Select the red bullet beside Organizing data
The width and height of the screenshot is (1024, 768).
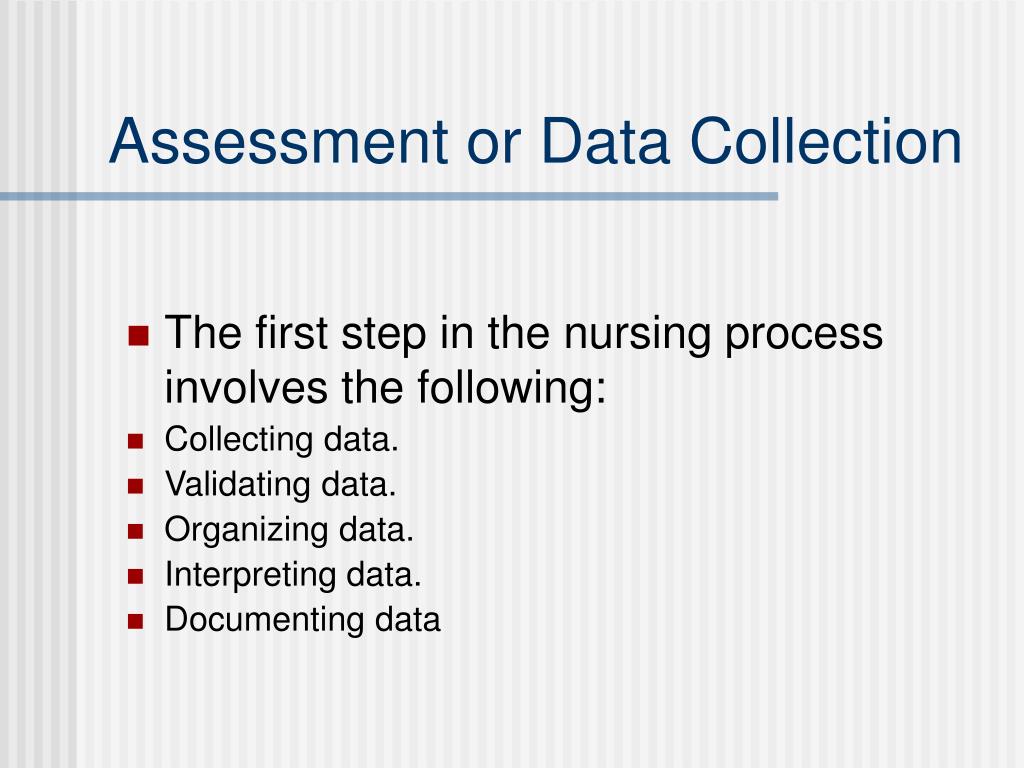(135, 531)
